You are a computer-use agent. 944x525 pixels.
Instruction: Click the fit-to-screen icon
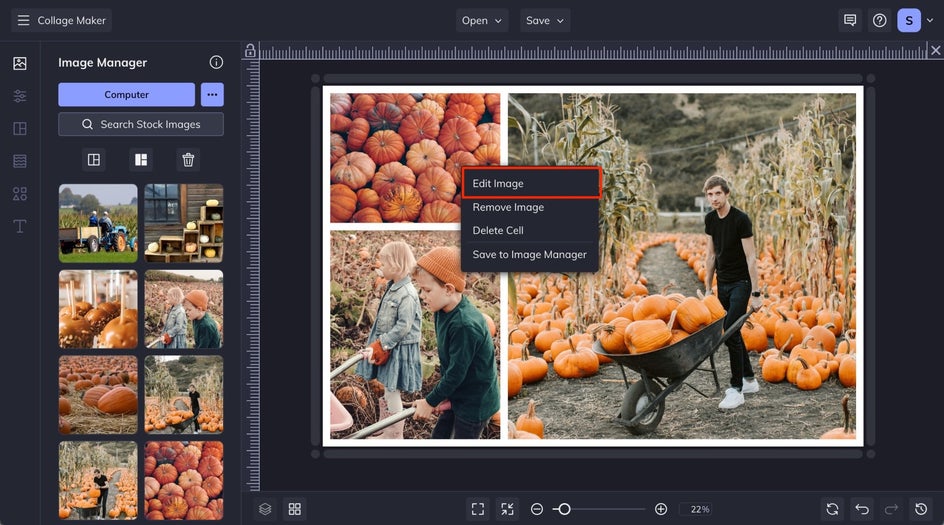tap(478, 509)
